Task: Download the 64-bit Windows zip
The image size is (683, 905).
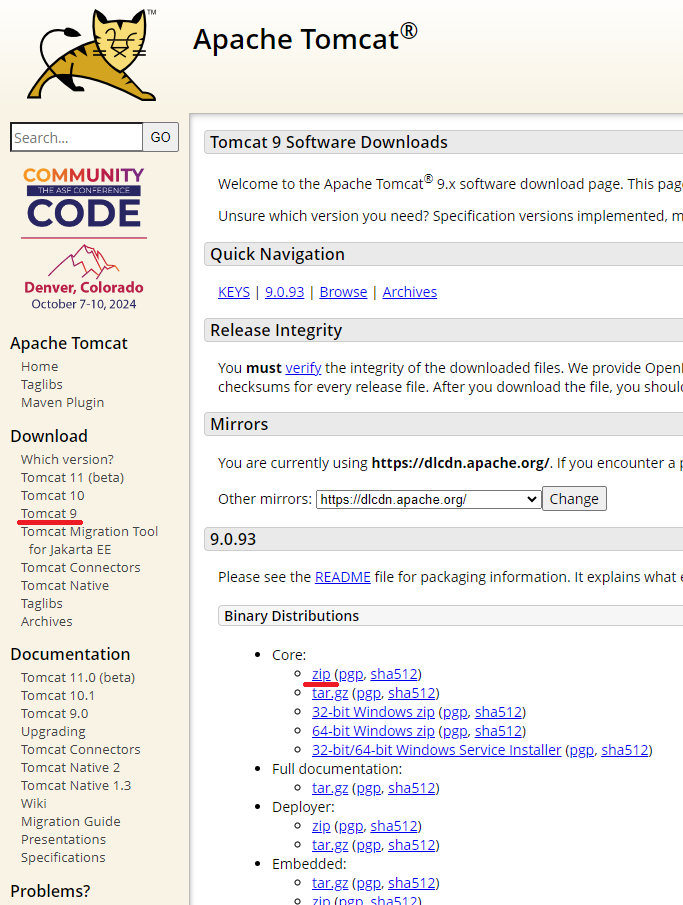Action: point(374,731)
